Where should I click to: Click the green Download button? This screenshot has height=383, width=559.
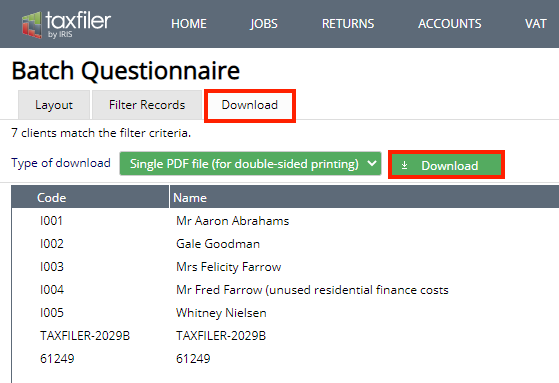point(446,165)
